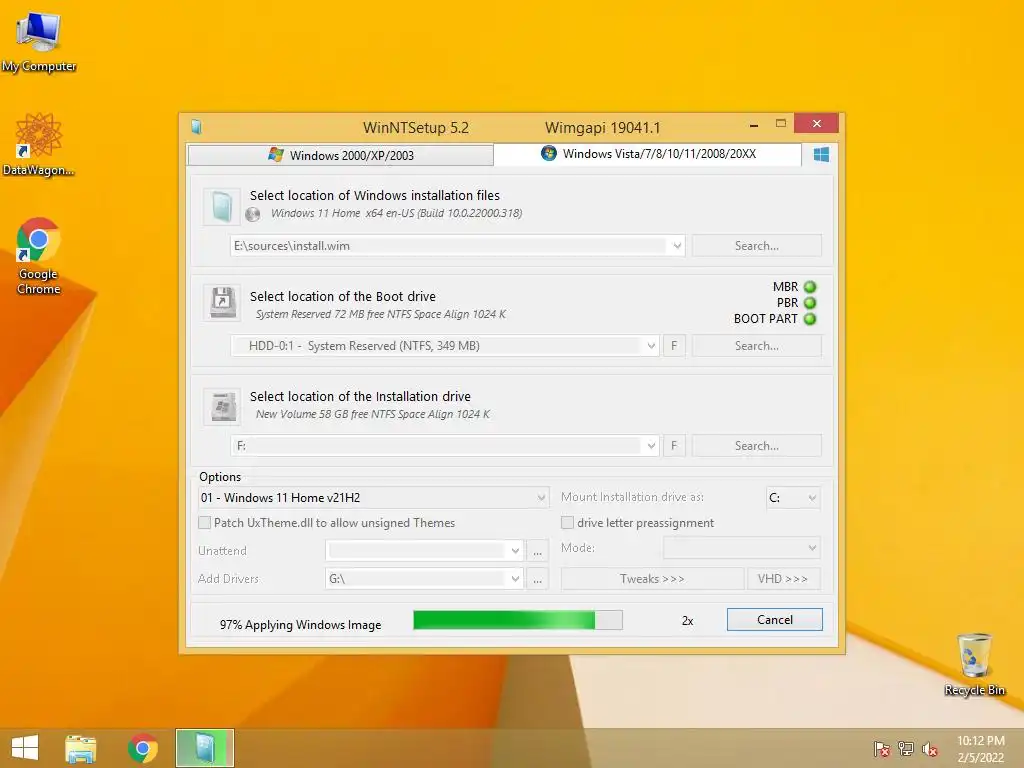Launch Google Chrome desktop shortcut

(x=39, y=256)
